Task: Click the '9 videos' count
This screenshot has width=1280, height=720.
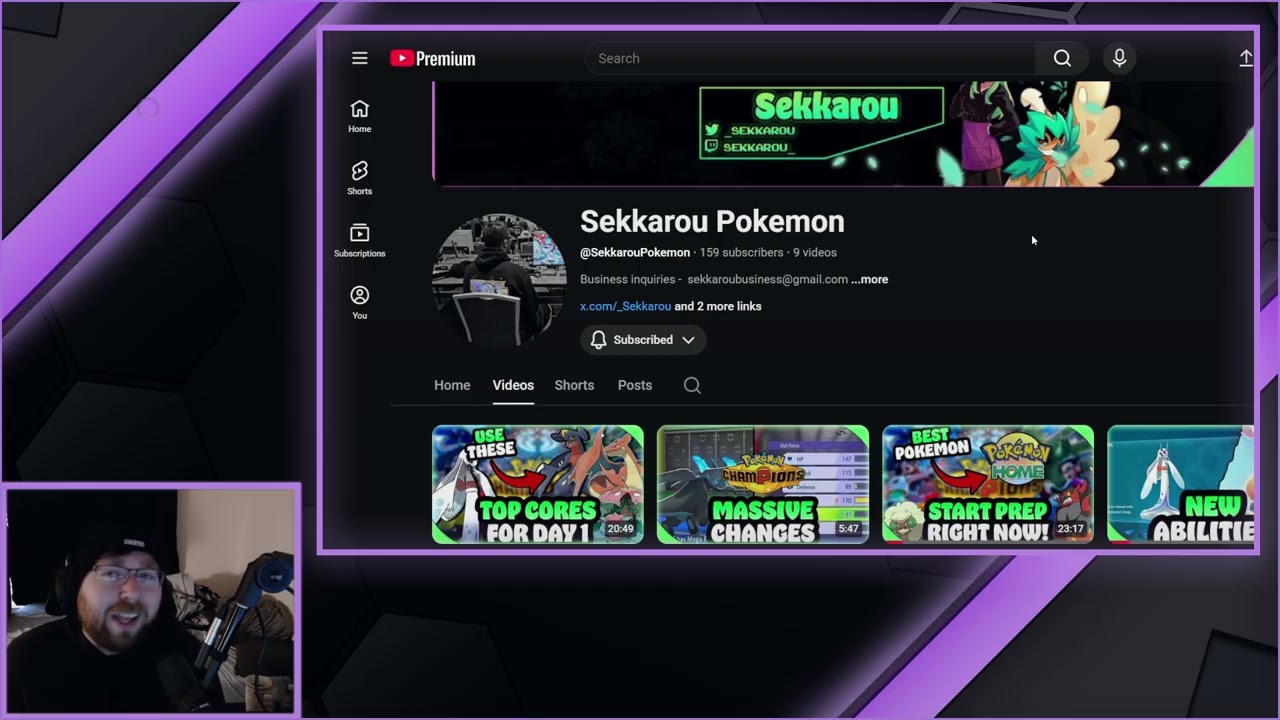Action: click(x=815, y=252)
